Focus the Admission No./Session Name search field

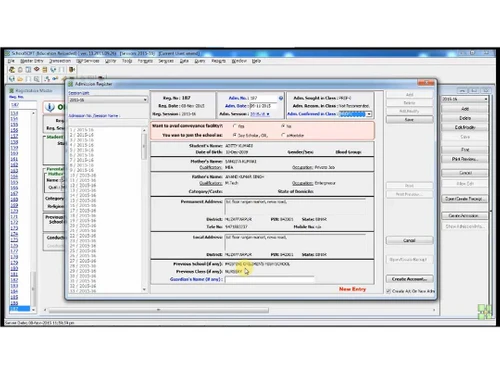click(x=108, y=122)
